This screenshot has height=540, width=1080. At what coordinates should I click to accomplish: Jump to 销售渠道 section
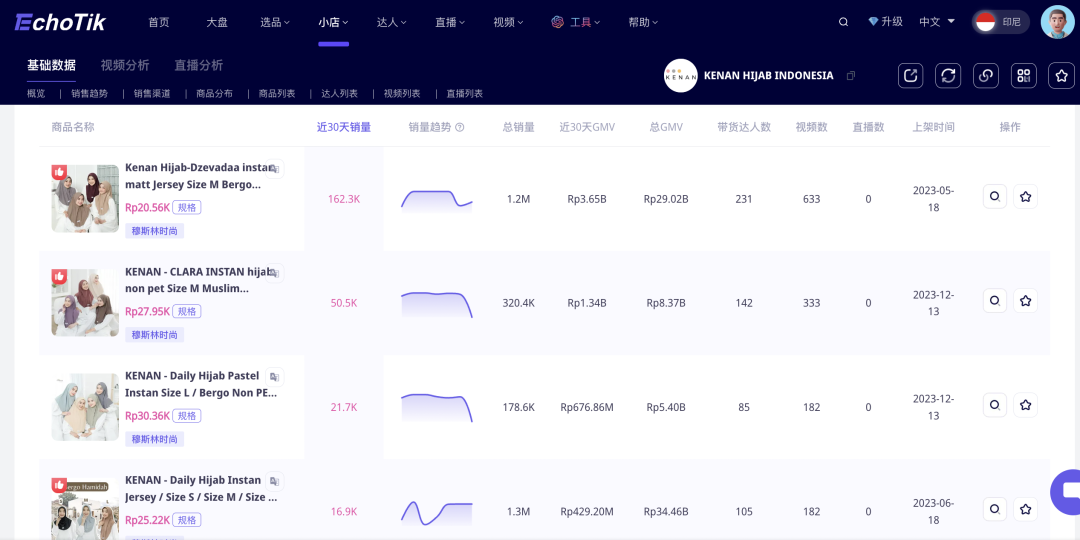point(152,94)
